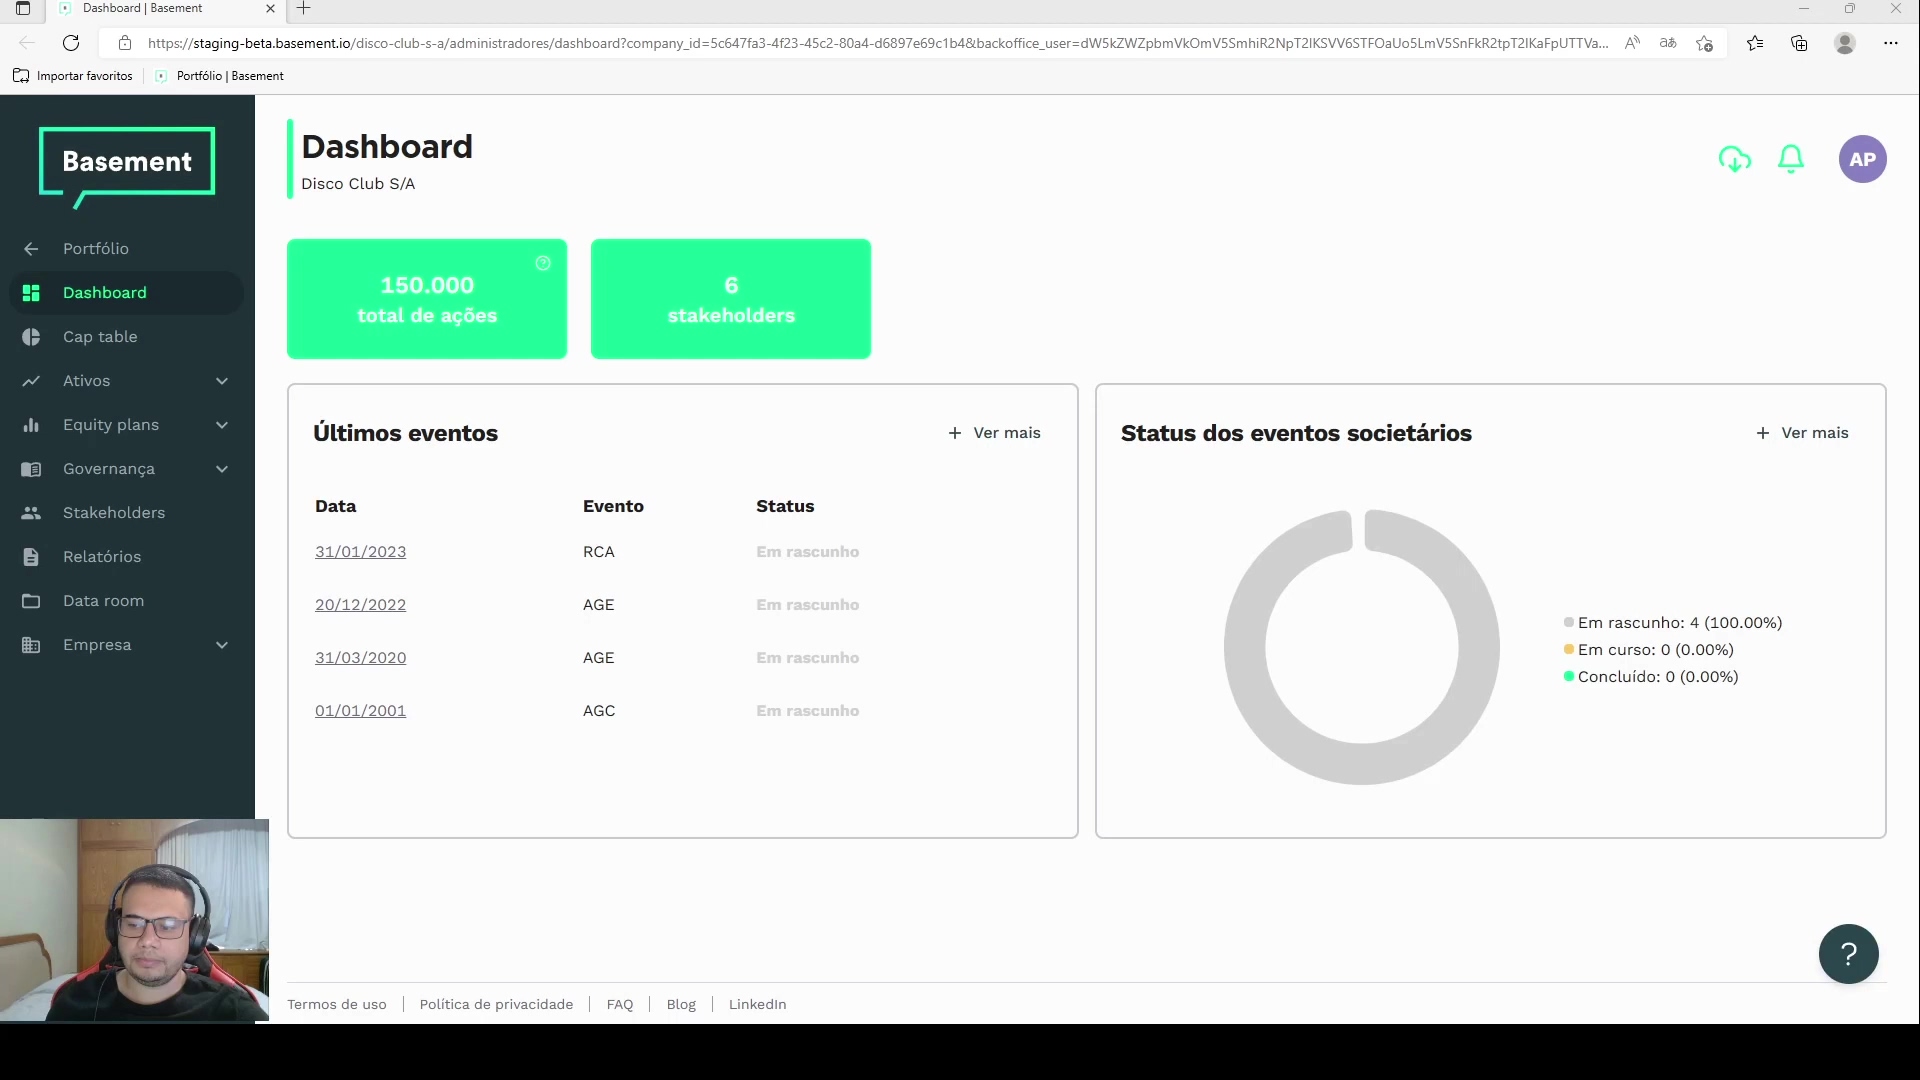
Task: Open the event dated 31/01/2023
Action: point(360,551)
